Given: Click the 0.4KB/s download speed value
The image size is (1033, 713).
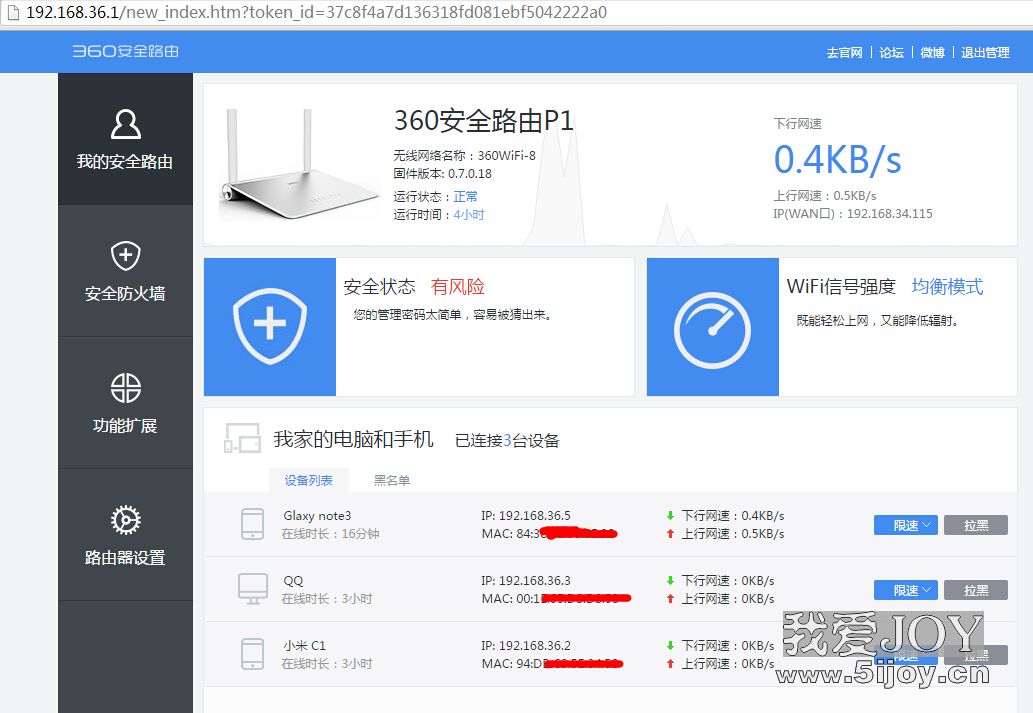Looking at the screenshot, I should coord(837,159).
